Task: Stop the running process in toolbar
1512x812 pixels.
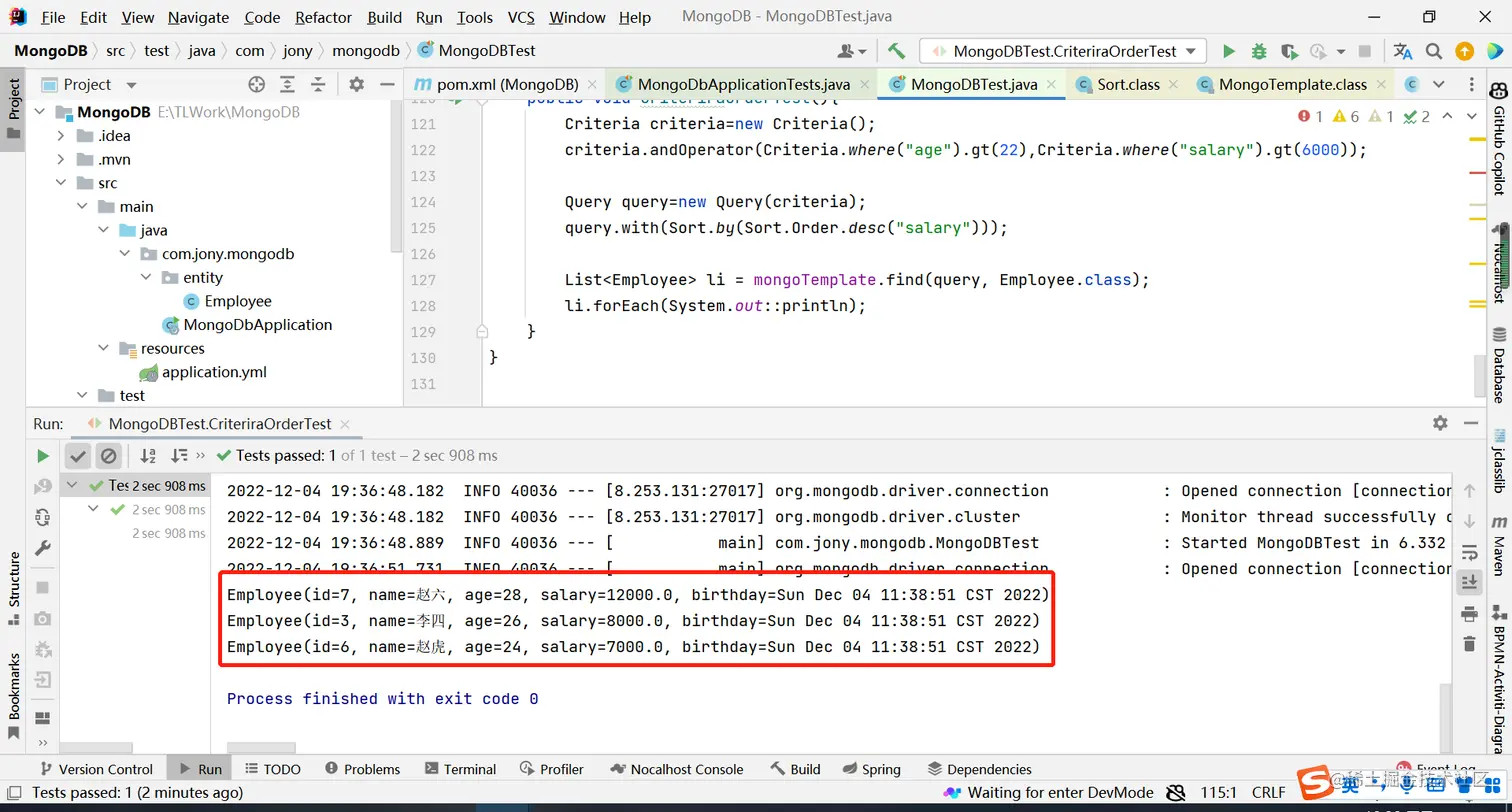Action: tap(1365, 51)
